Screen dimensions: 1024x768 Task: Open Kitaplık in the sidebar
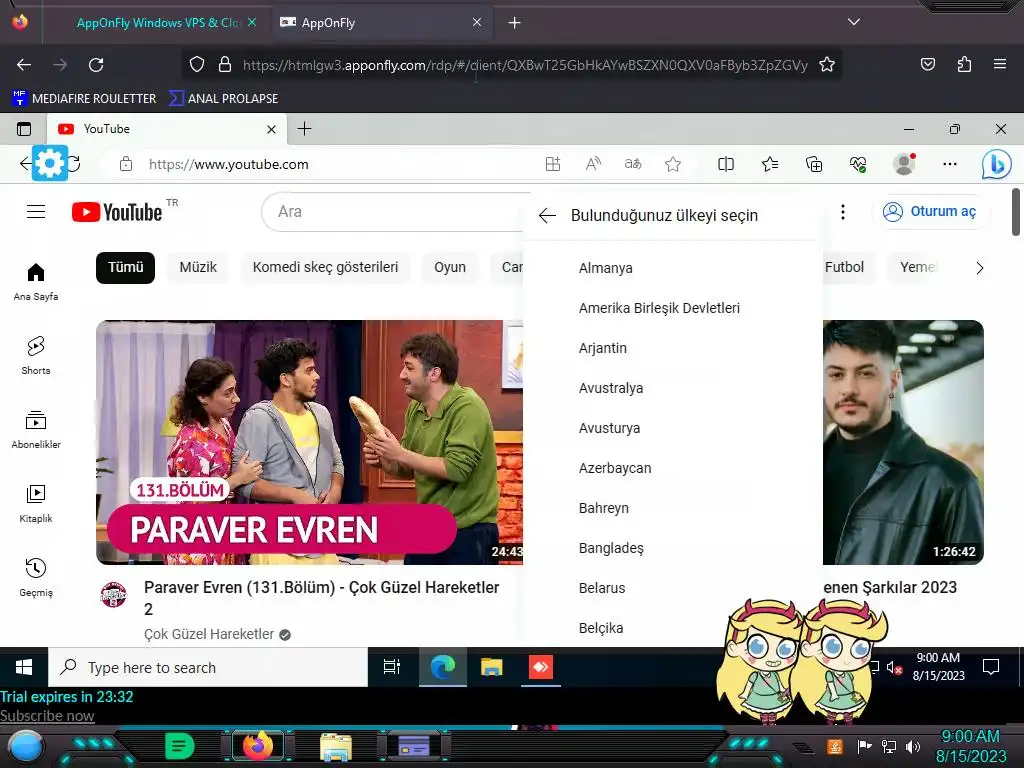[x=36, y=504]
